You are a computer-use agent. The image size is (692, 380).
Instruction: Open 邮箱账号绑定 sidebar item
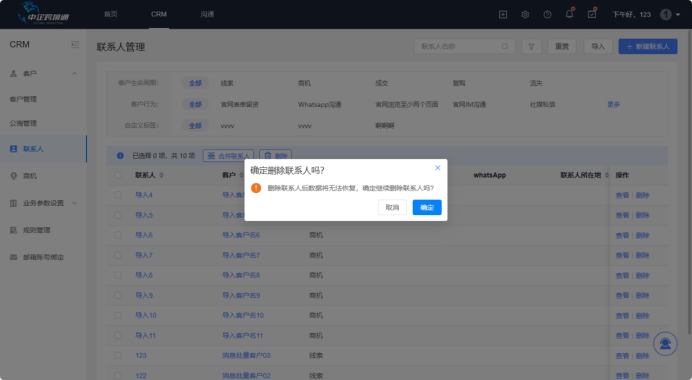coord(43,257)
